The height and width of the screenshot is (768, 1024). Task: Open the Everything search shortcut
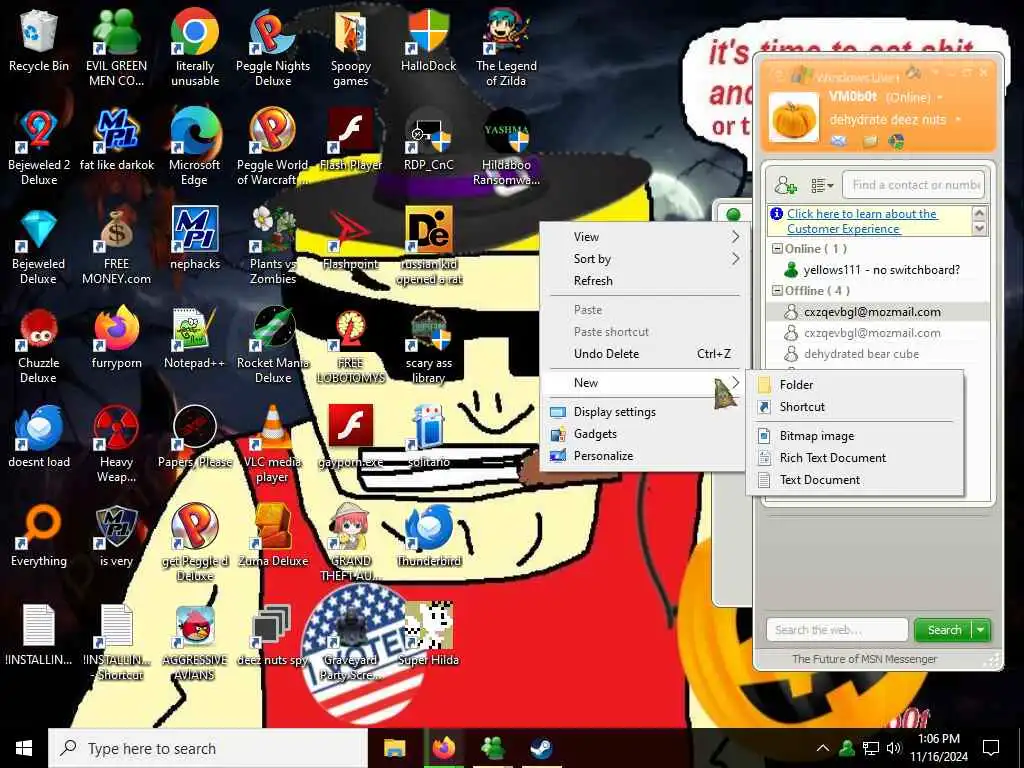pos(39,536)
